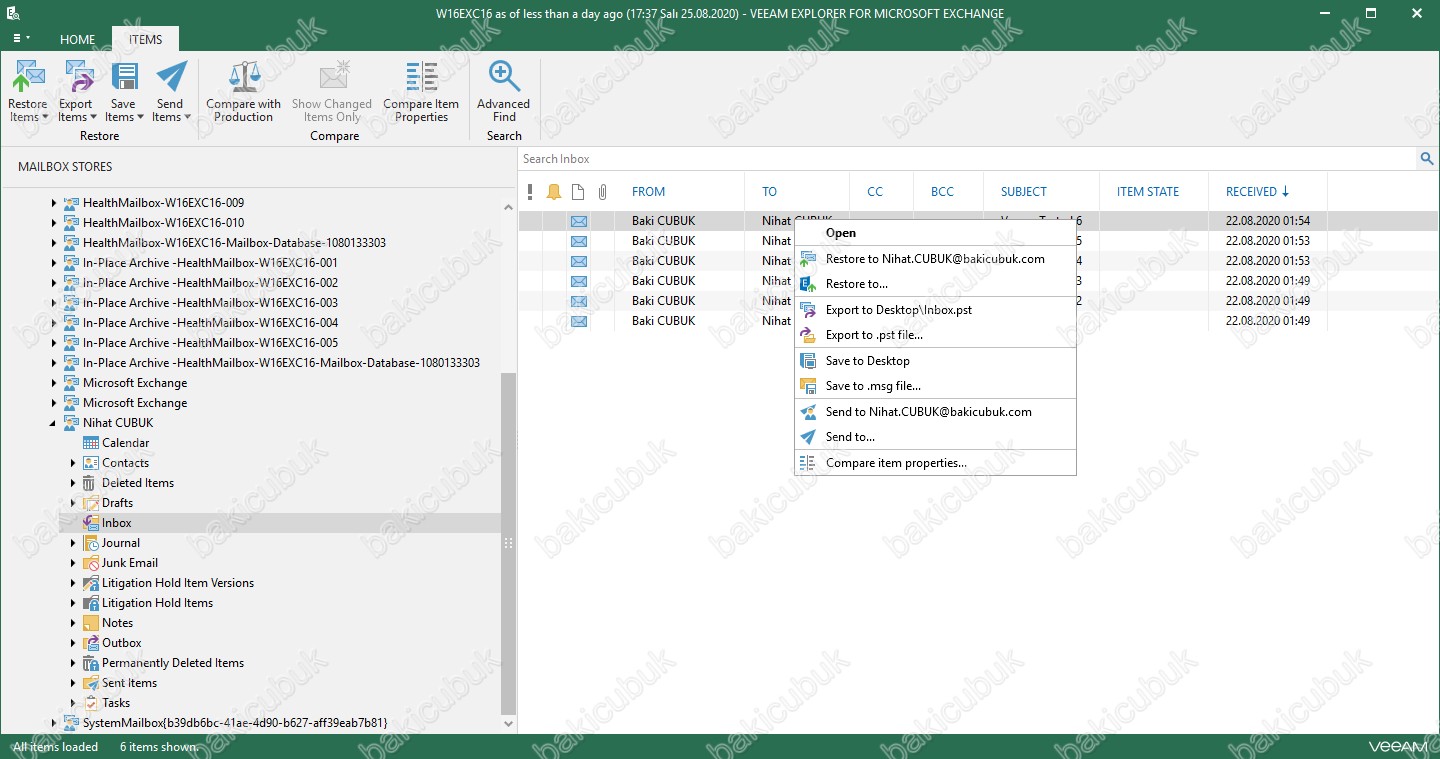Expand Litigation Hold Item Versions folder
Image resolution: width=1440 pixels, height=759 pixels.
73,583
